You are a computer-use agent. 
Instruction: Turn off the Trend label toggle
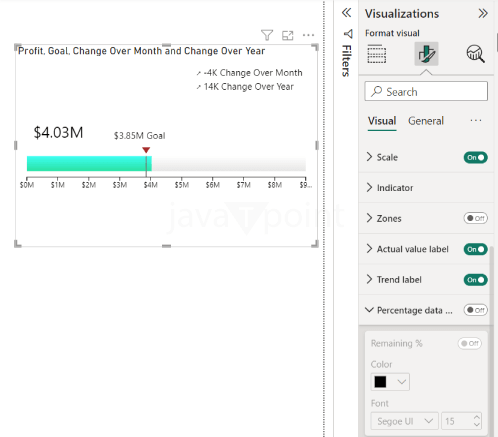(x=475, y=280)
